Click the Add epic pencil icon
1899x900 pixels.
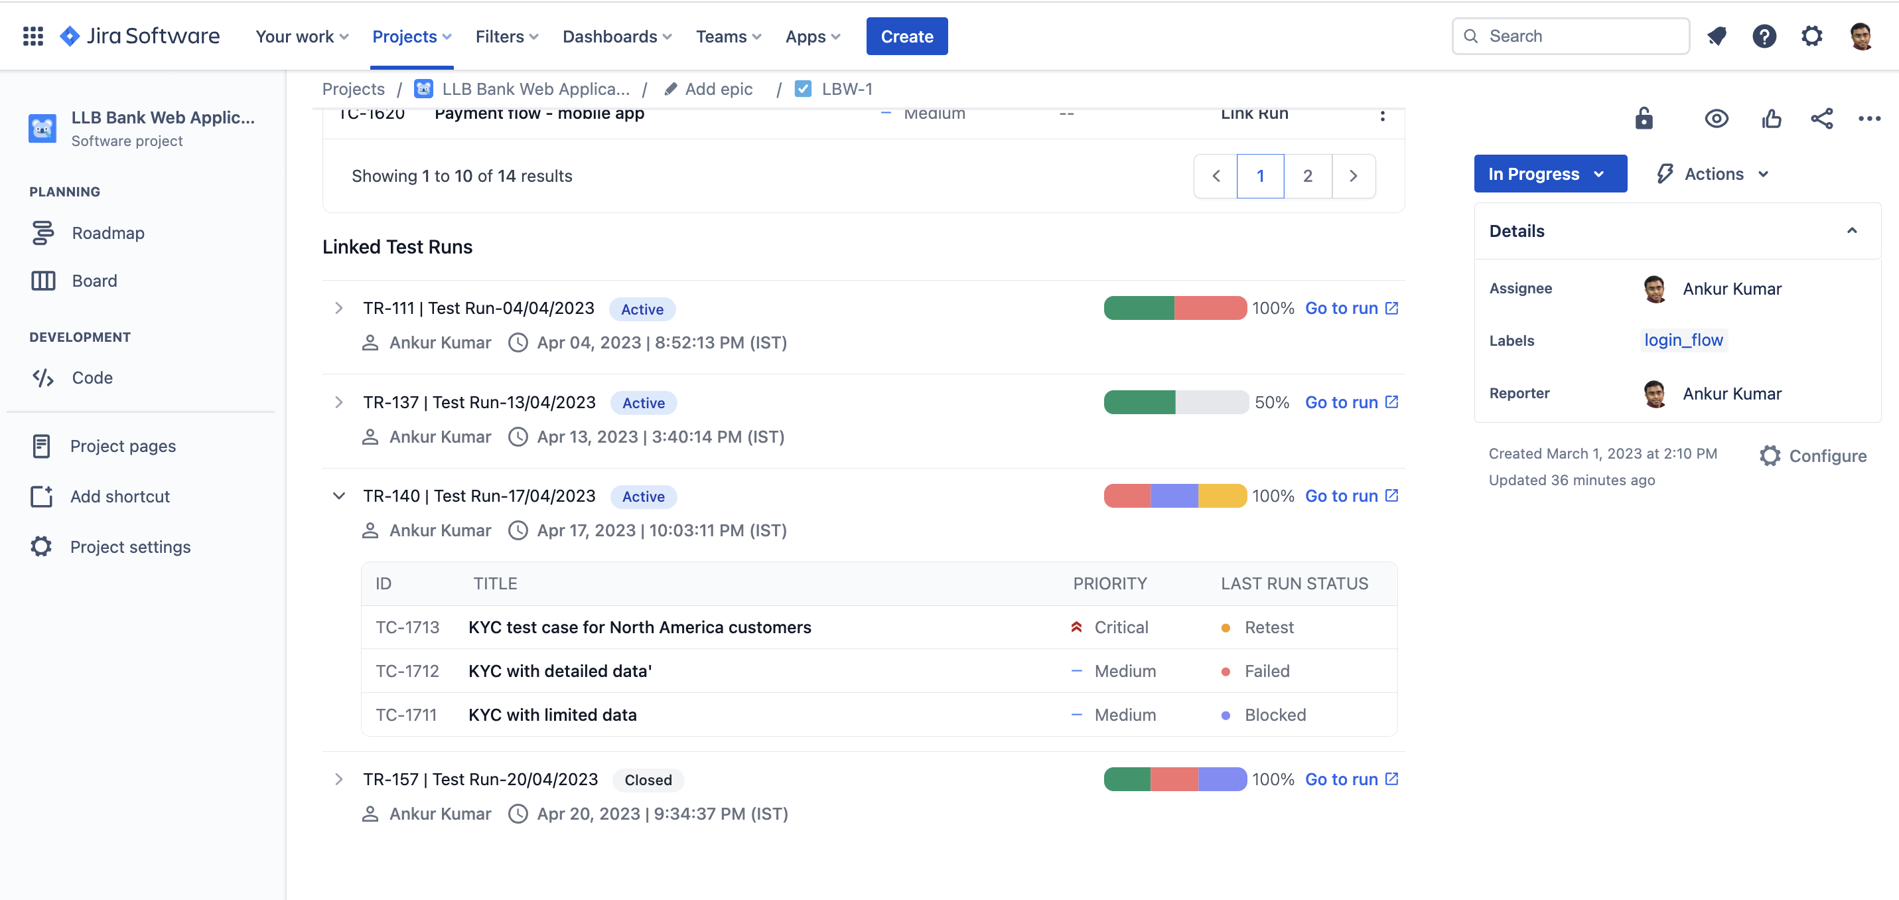coord(670,89)
